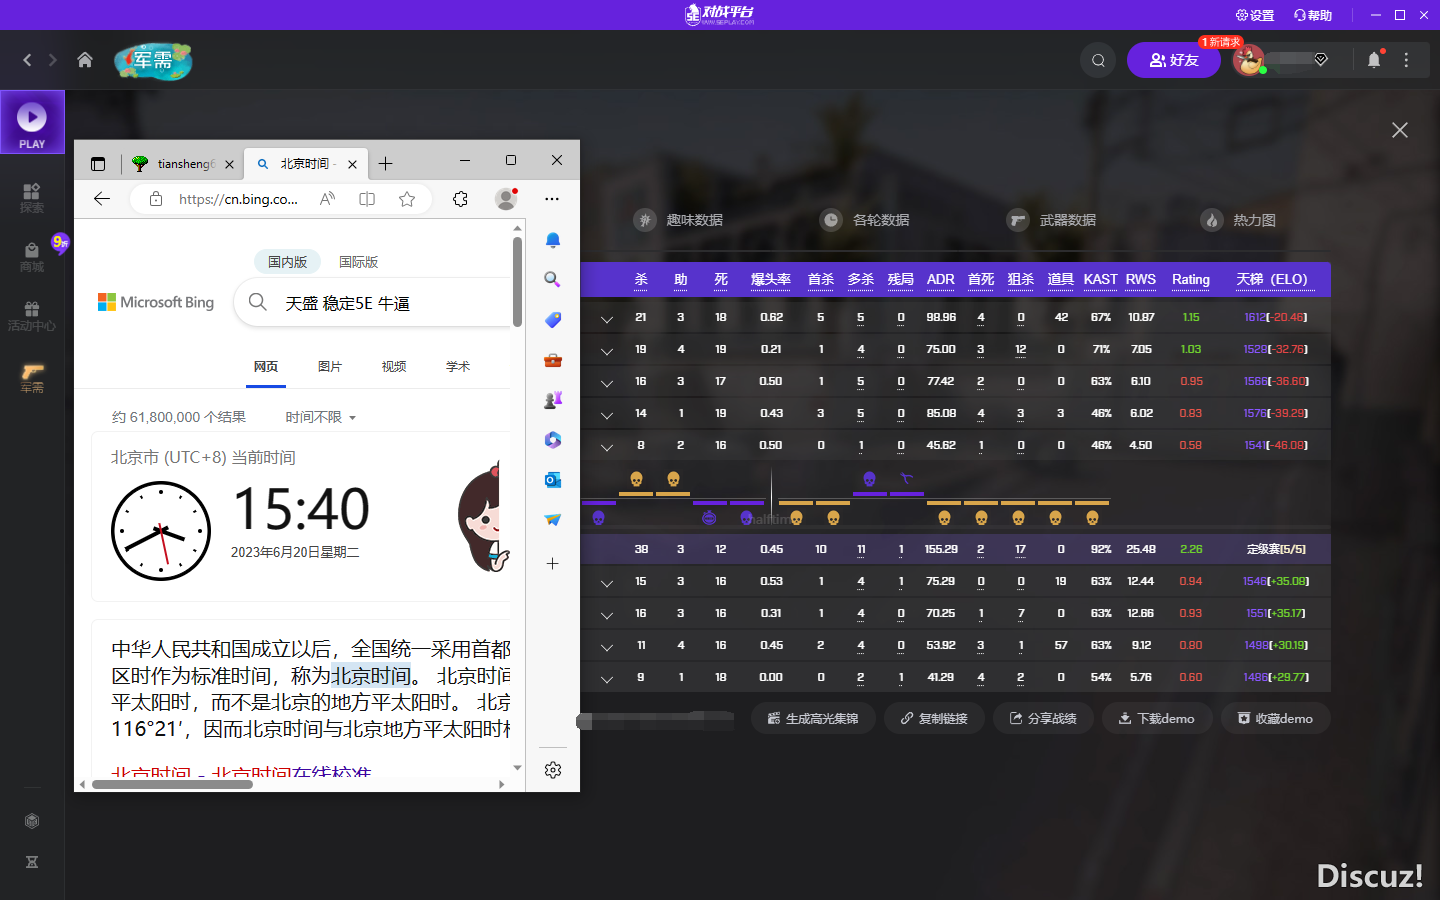Open browser profile avatar
This screenshot has width=1440, height=900.
pos(506,199)
